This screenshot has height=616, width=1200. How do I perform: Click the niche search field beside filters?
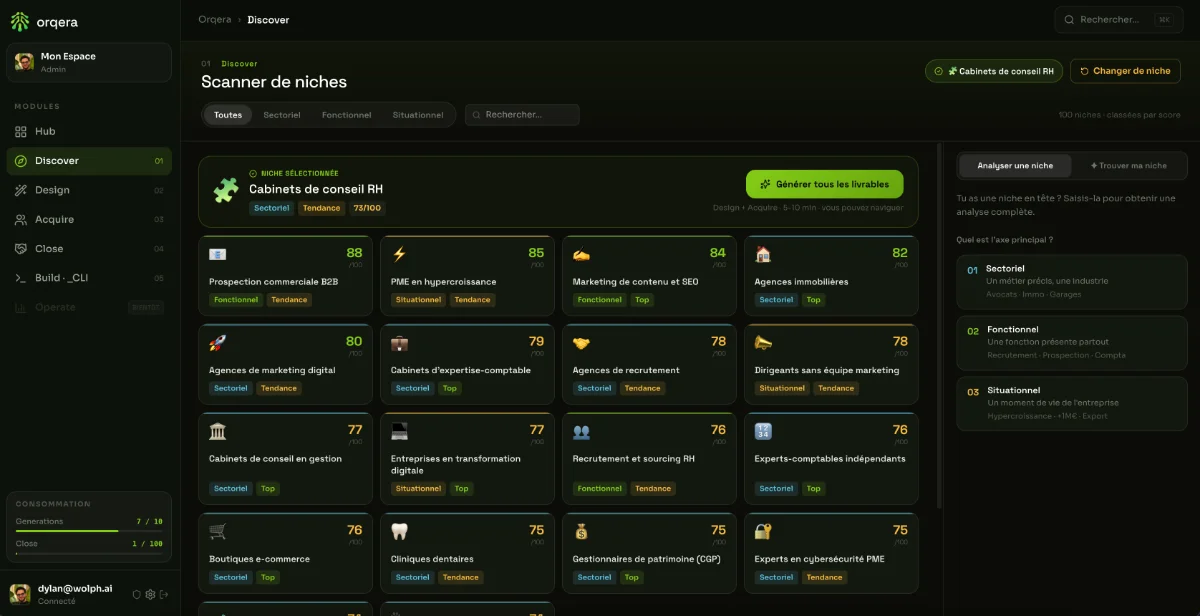click(522, 115)
